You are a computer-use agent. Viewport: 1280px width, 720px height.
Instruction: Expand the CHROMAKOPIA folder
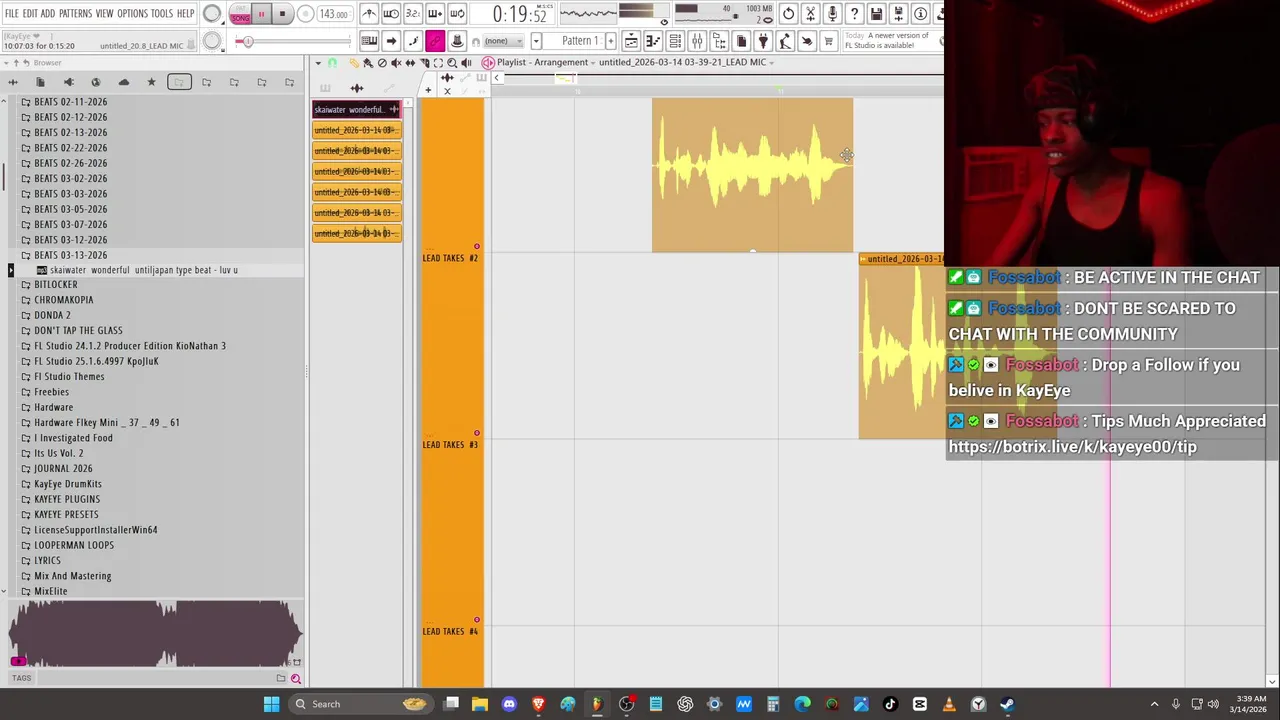tap(63, 300)
